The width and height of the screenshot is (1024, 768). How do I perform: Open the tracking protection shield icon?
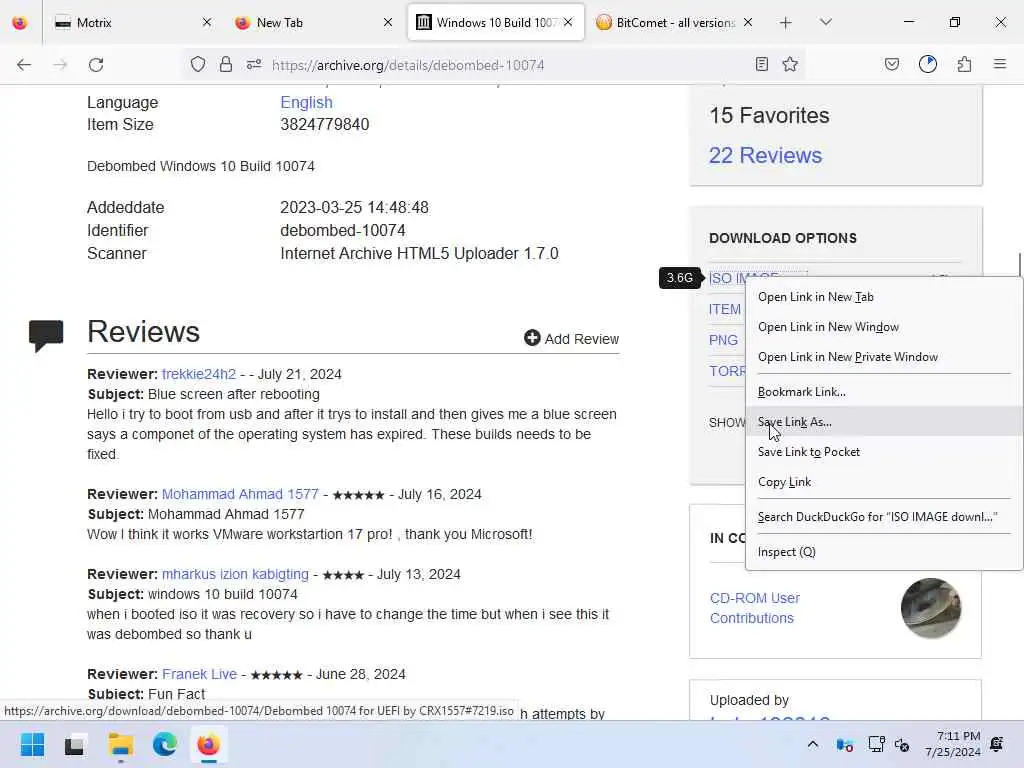(198, 64)
